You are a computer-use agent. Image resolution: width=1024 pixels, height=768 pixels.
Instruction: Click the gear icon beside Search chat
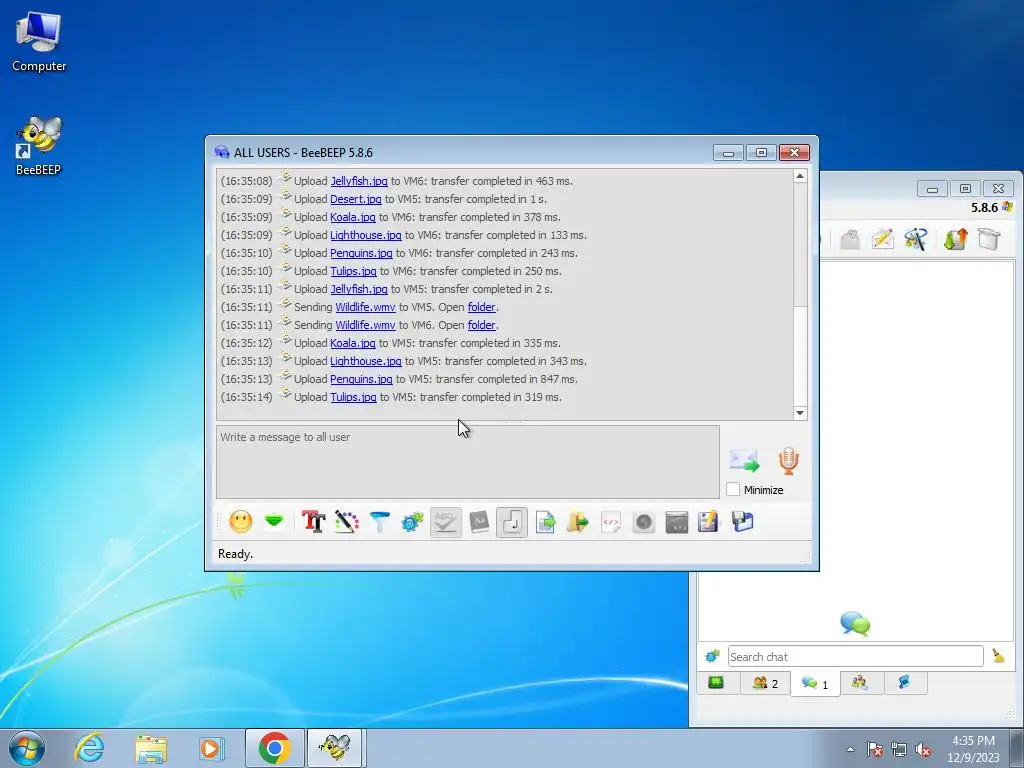[712, 656]
